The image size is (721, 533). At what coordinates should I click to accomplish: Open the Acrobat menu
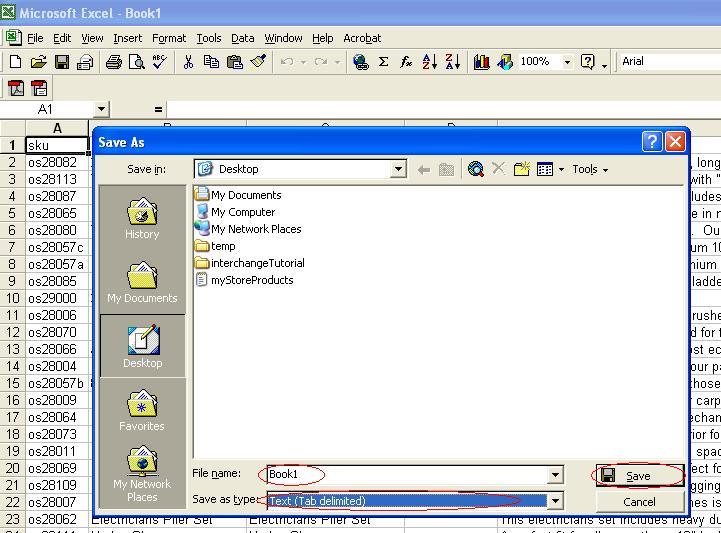[362, 38]
